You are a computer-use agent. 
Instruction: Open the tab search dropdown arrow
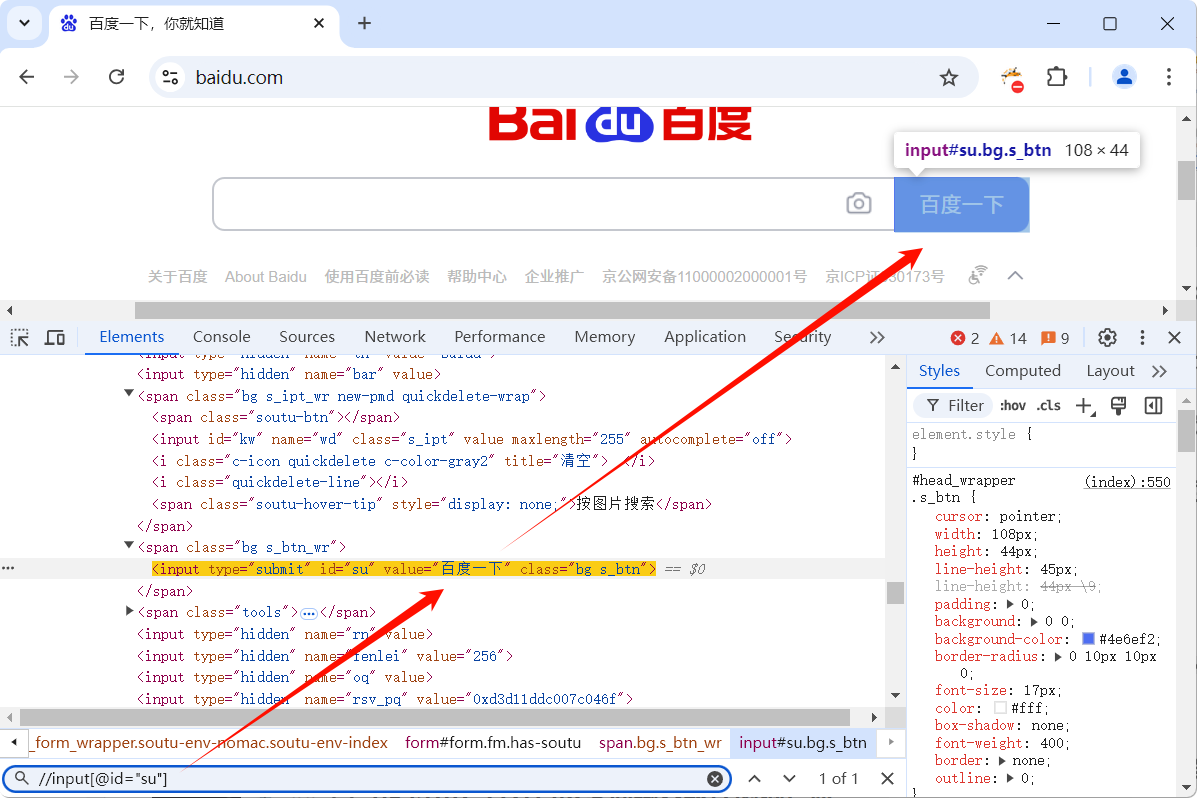(x=24, y=23)
